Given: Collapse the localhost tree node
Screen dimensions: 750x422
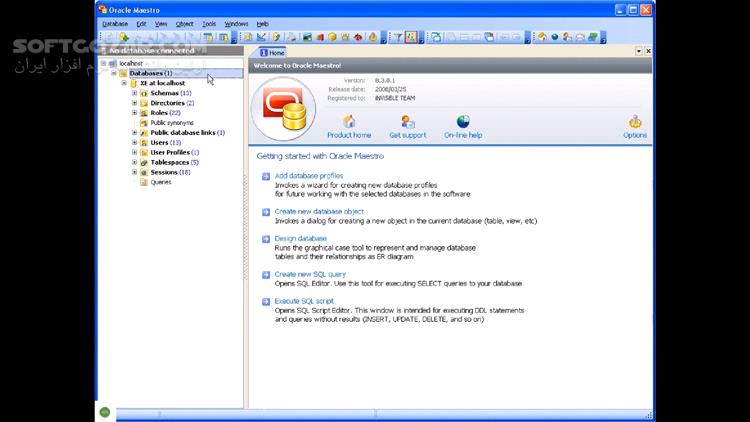Looking at the screenshot, I should coord(103,63).
